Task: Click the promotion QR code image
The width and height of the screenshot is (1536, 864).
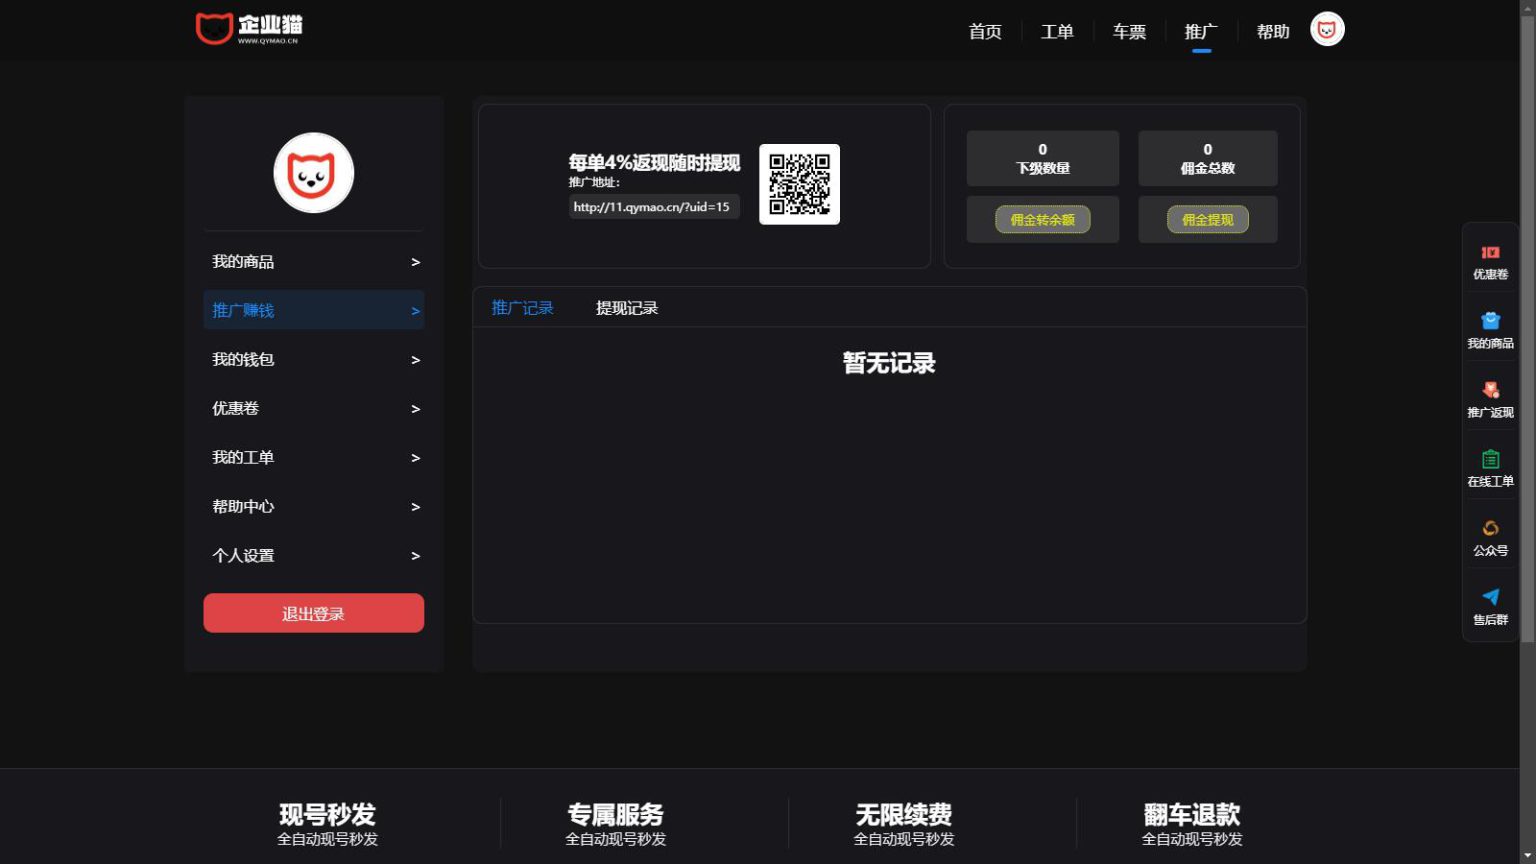Action: [x=799, y=184]
